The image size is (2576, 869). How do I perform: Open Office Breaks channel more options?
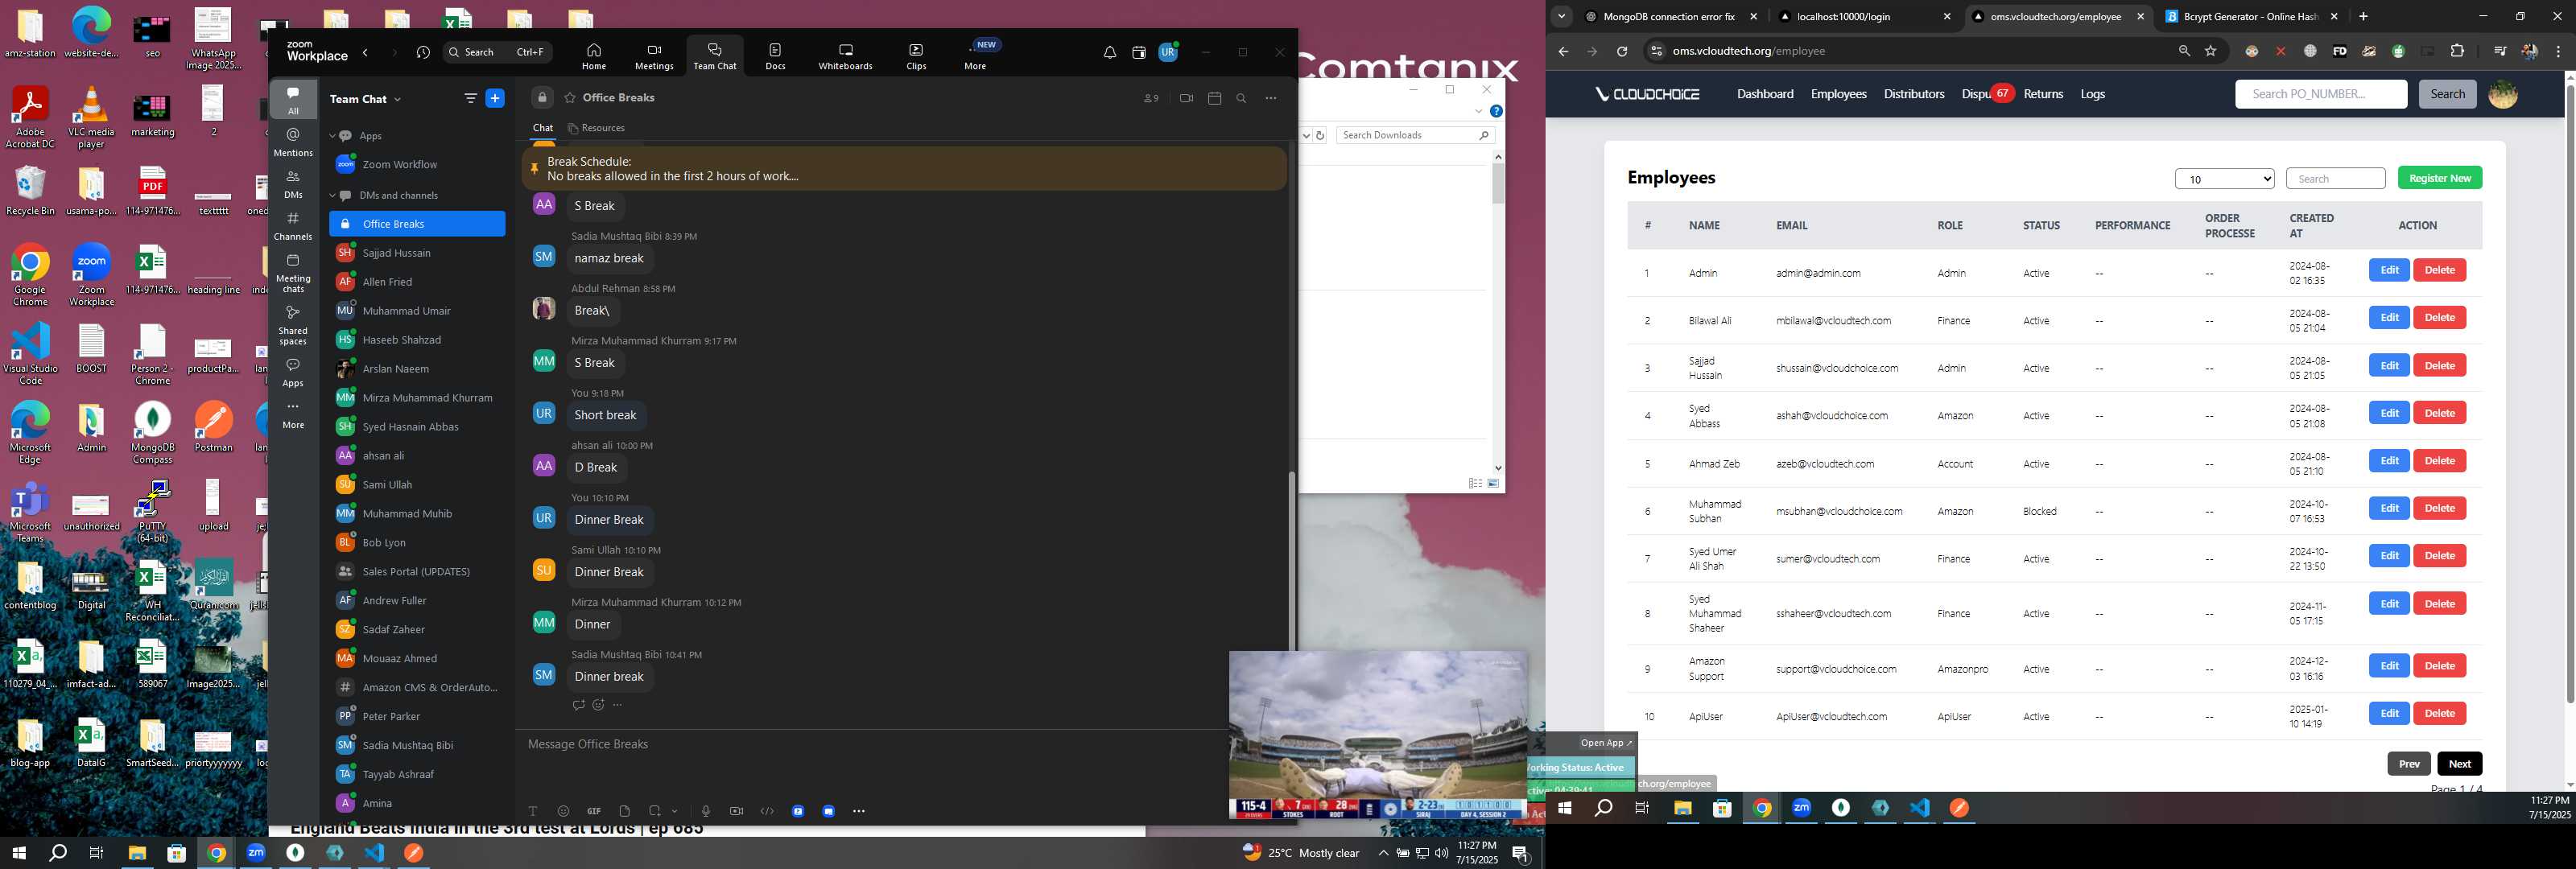tap(1270, 98)
